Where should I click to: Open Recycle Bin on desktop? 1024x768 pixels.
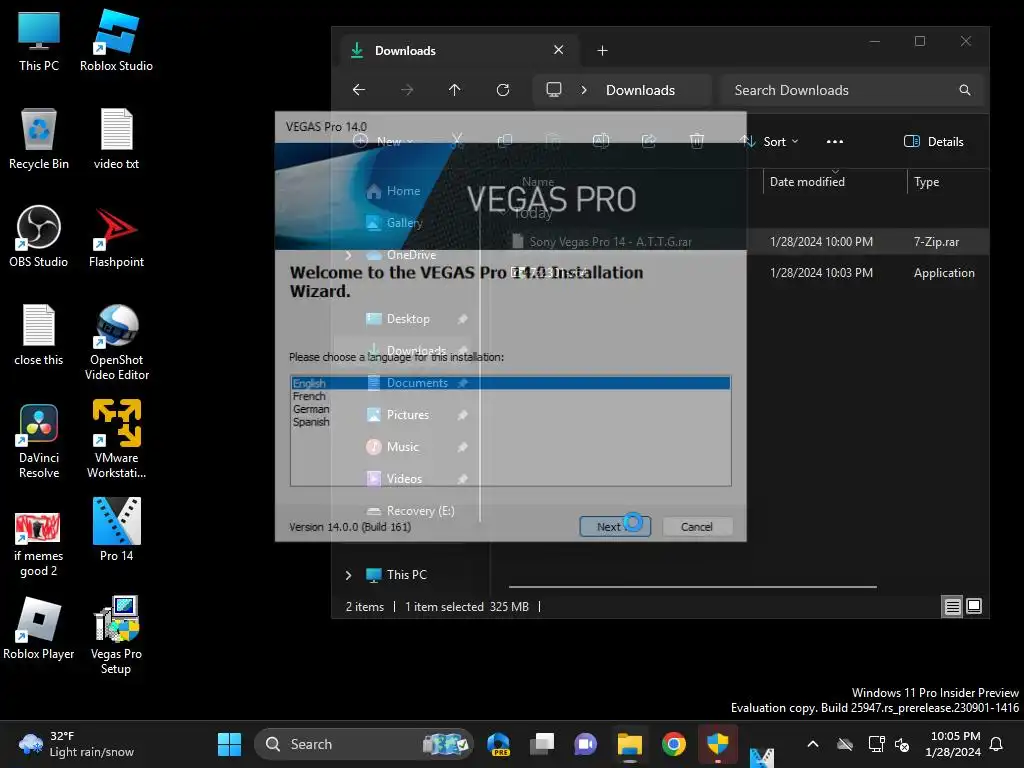coord(39,139)
